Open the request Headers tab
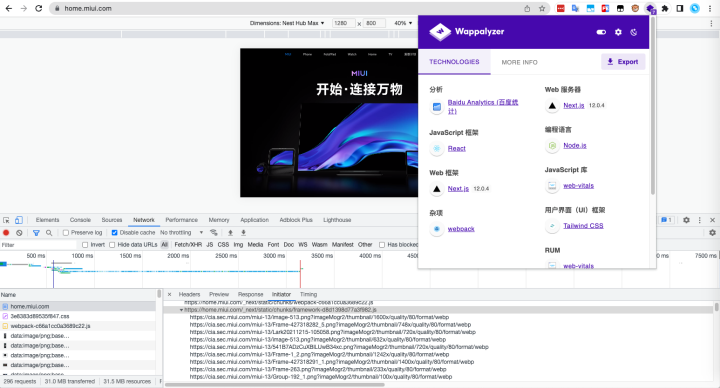 [x=189, y=294]
